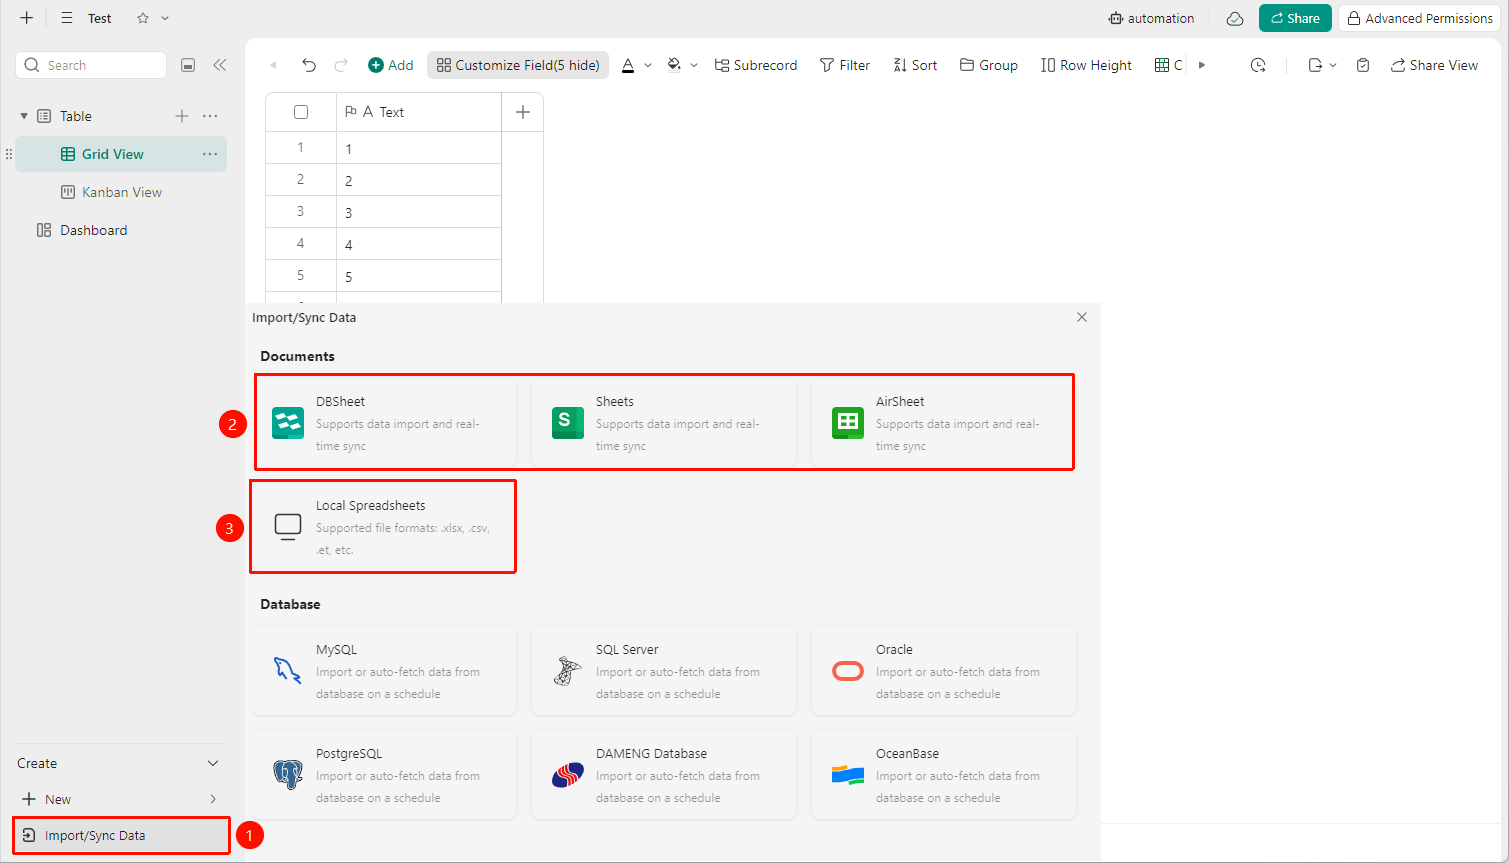
Task: Open Grid View more options menu
Action: click(210, 154)
